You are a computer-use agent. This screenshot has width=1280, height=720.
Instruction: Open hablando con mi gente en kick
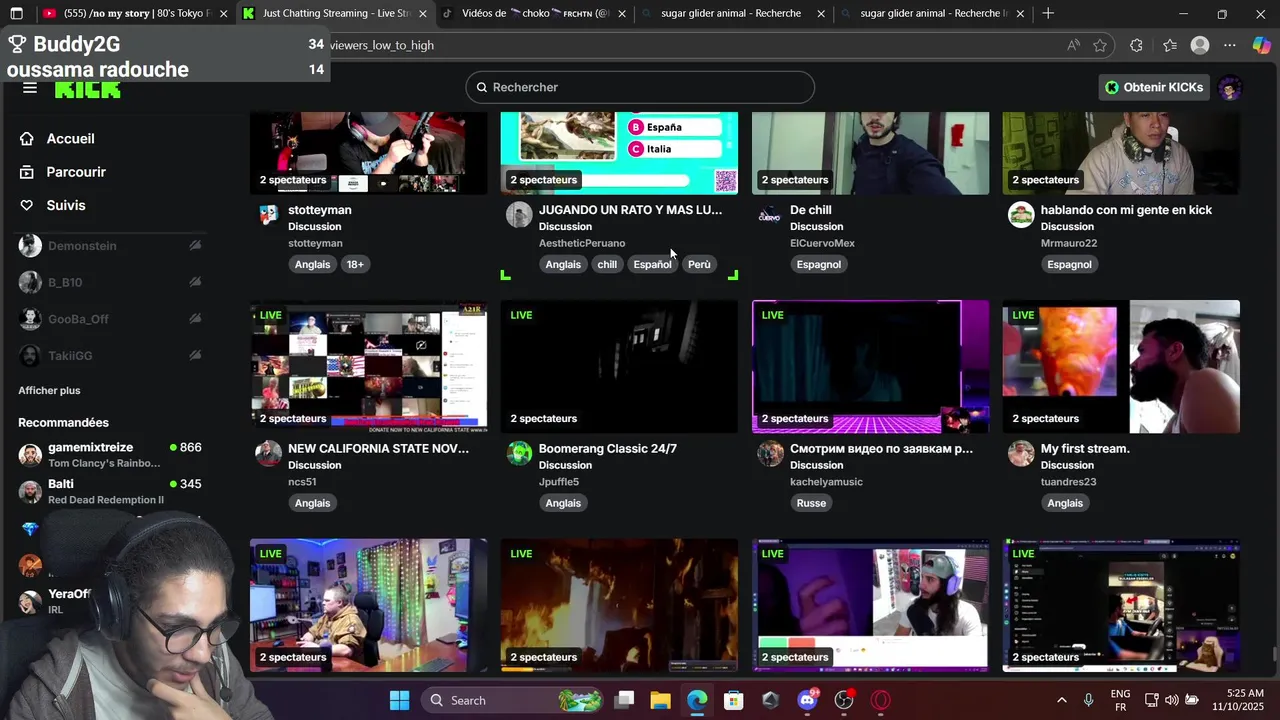(x=1126, y=210)
